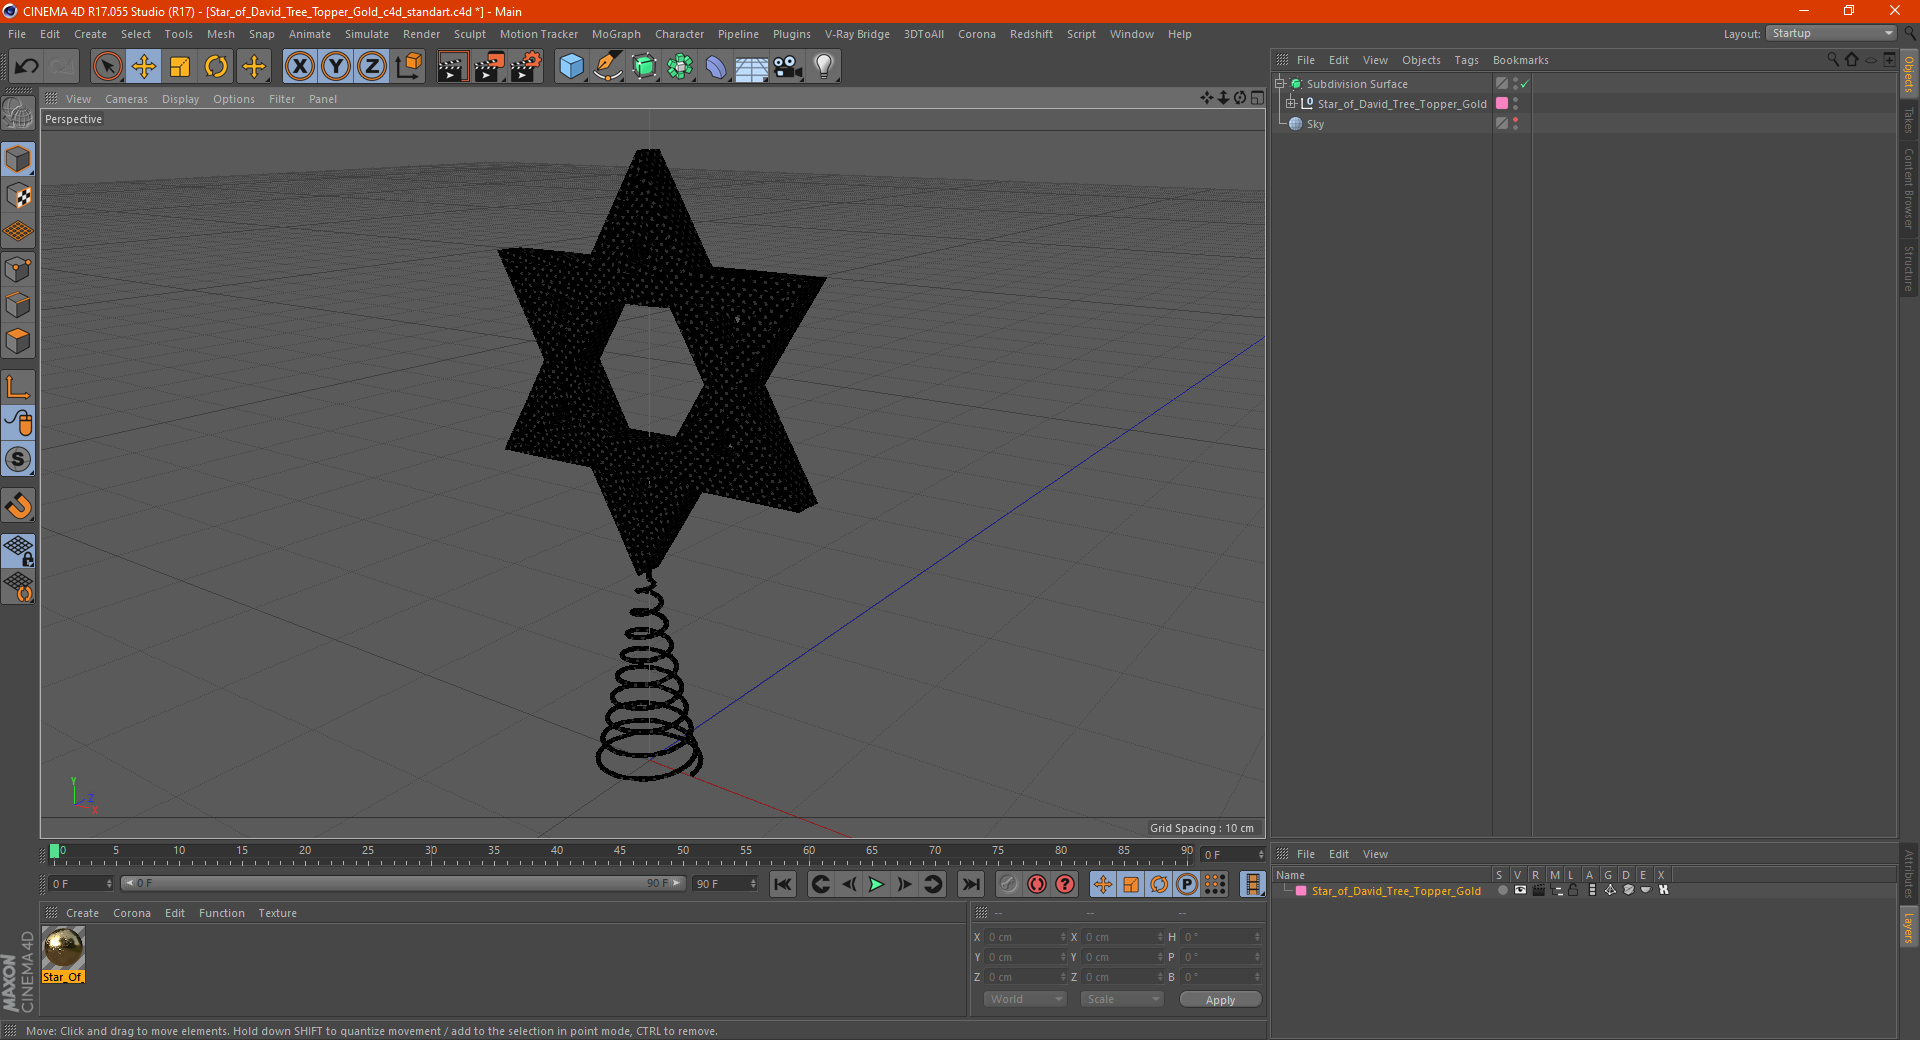
Task: Click the current frame 0 F field
Action: [80, 884]
